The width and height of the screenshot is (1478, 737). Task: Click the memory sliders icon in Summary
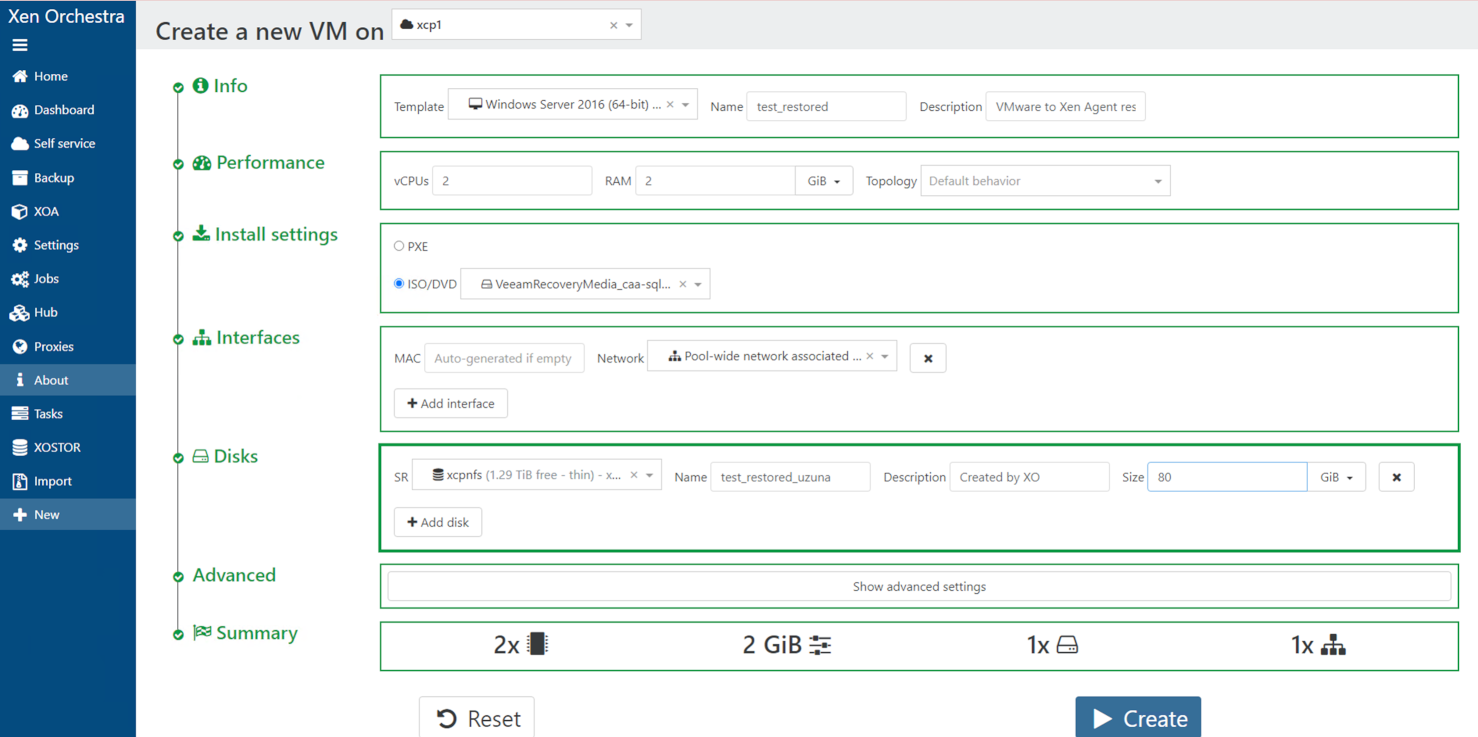820,645
